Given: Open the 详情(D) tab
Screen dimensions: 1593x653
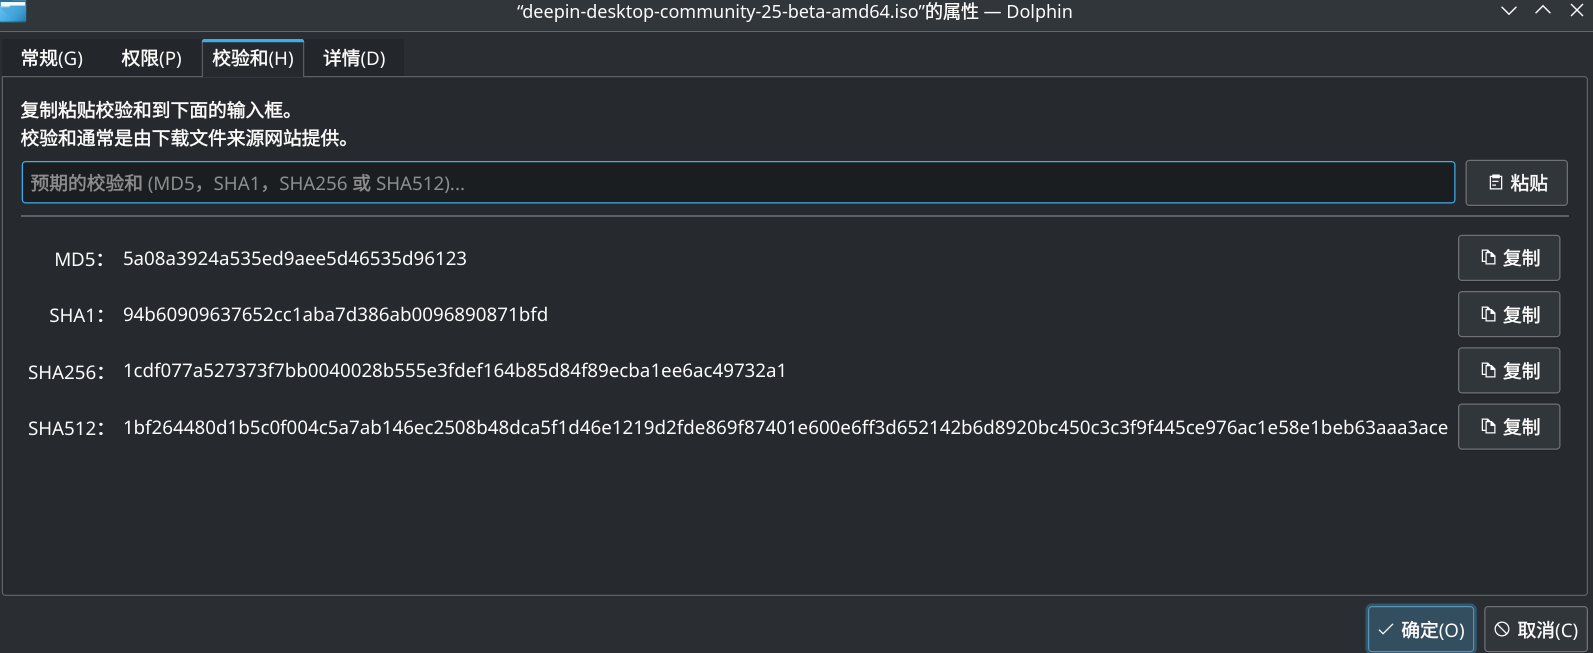Looking at the screenshot, I should 354,58.
